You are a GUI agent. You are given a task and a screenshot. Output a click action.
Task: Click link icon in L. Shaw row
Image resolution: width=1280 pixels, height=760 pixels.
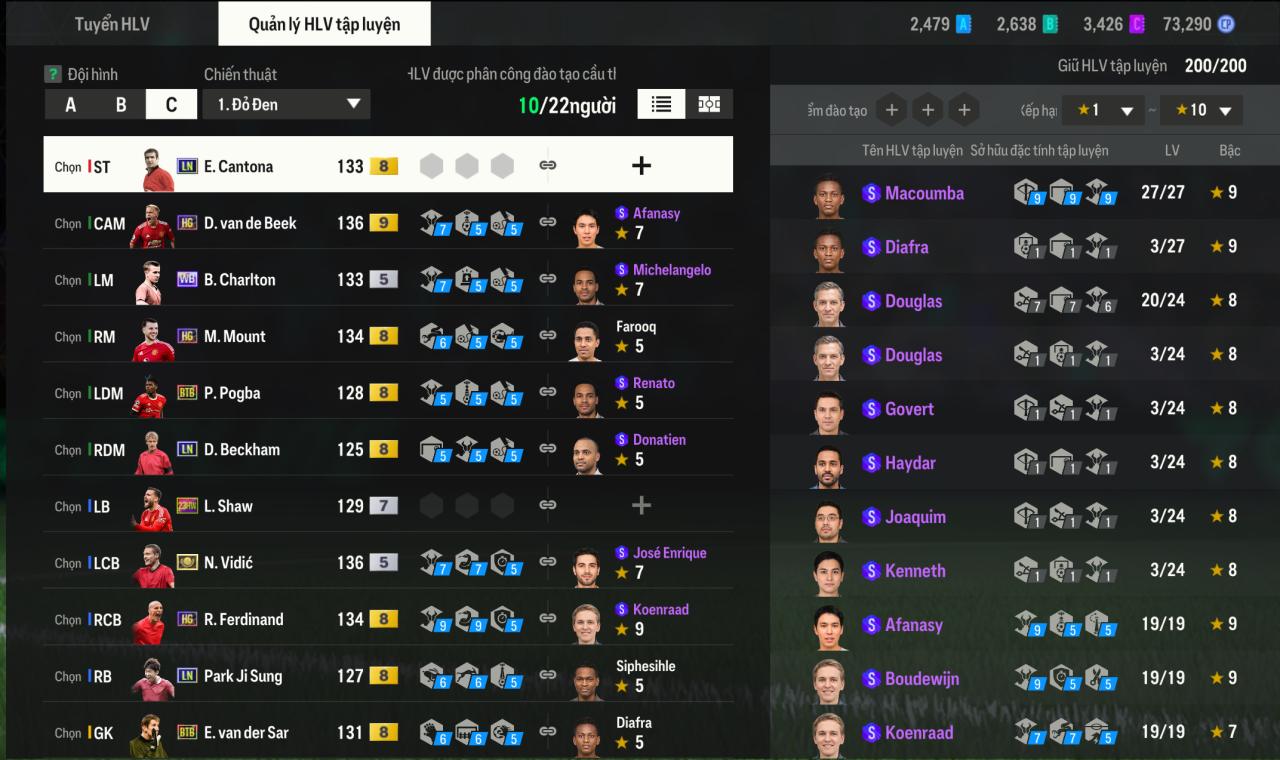coord(547,506)
